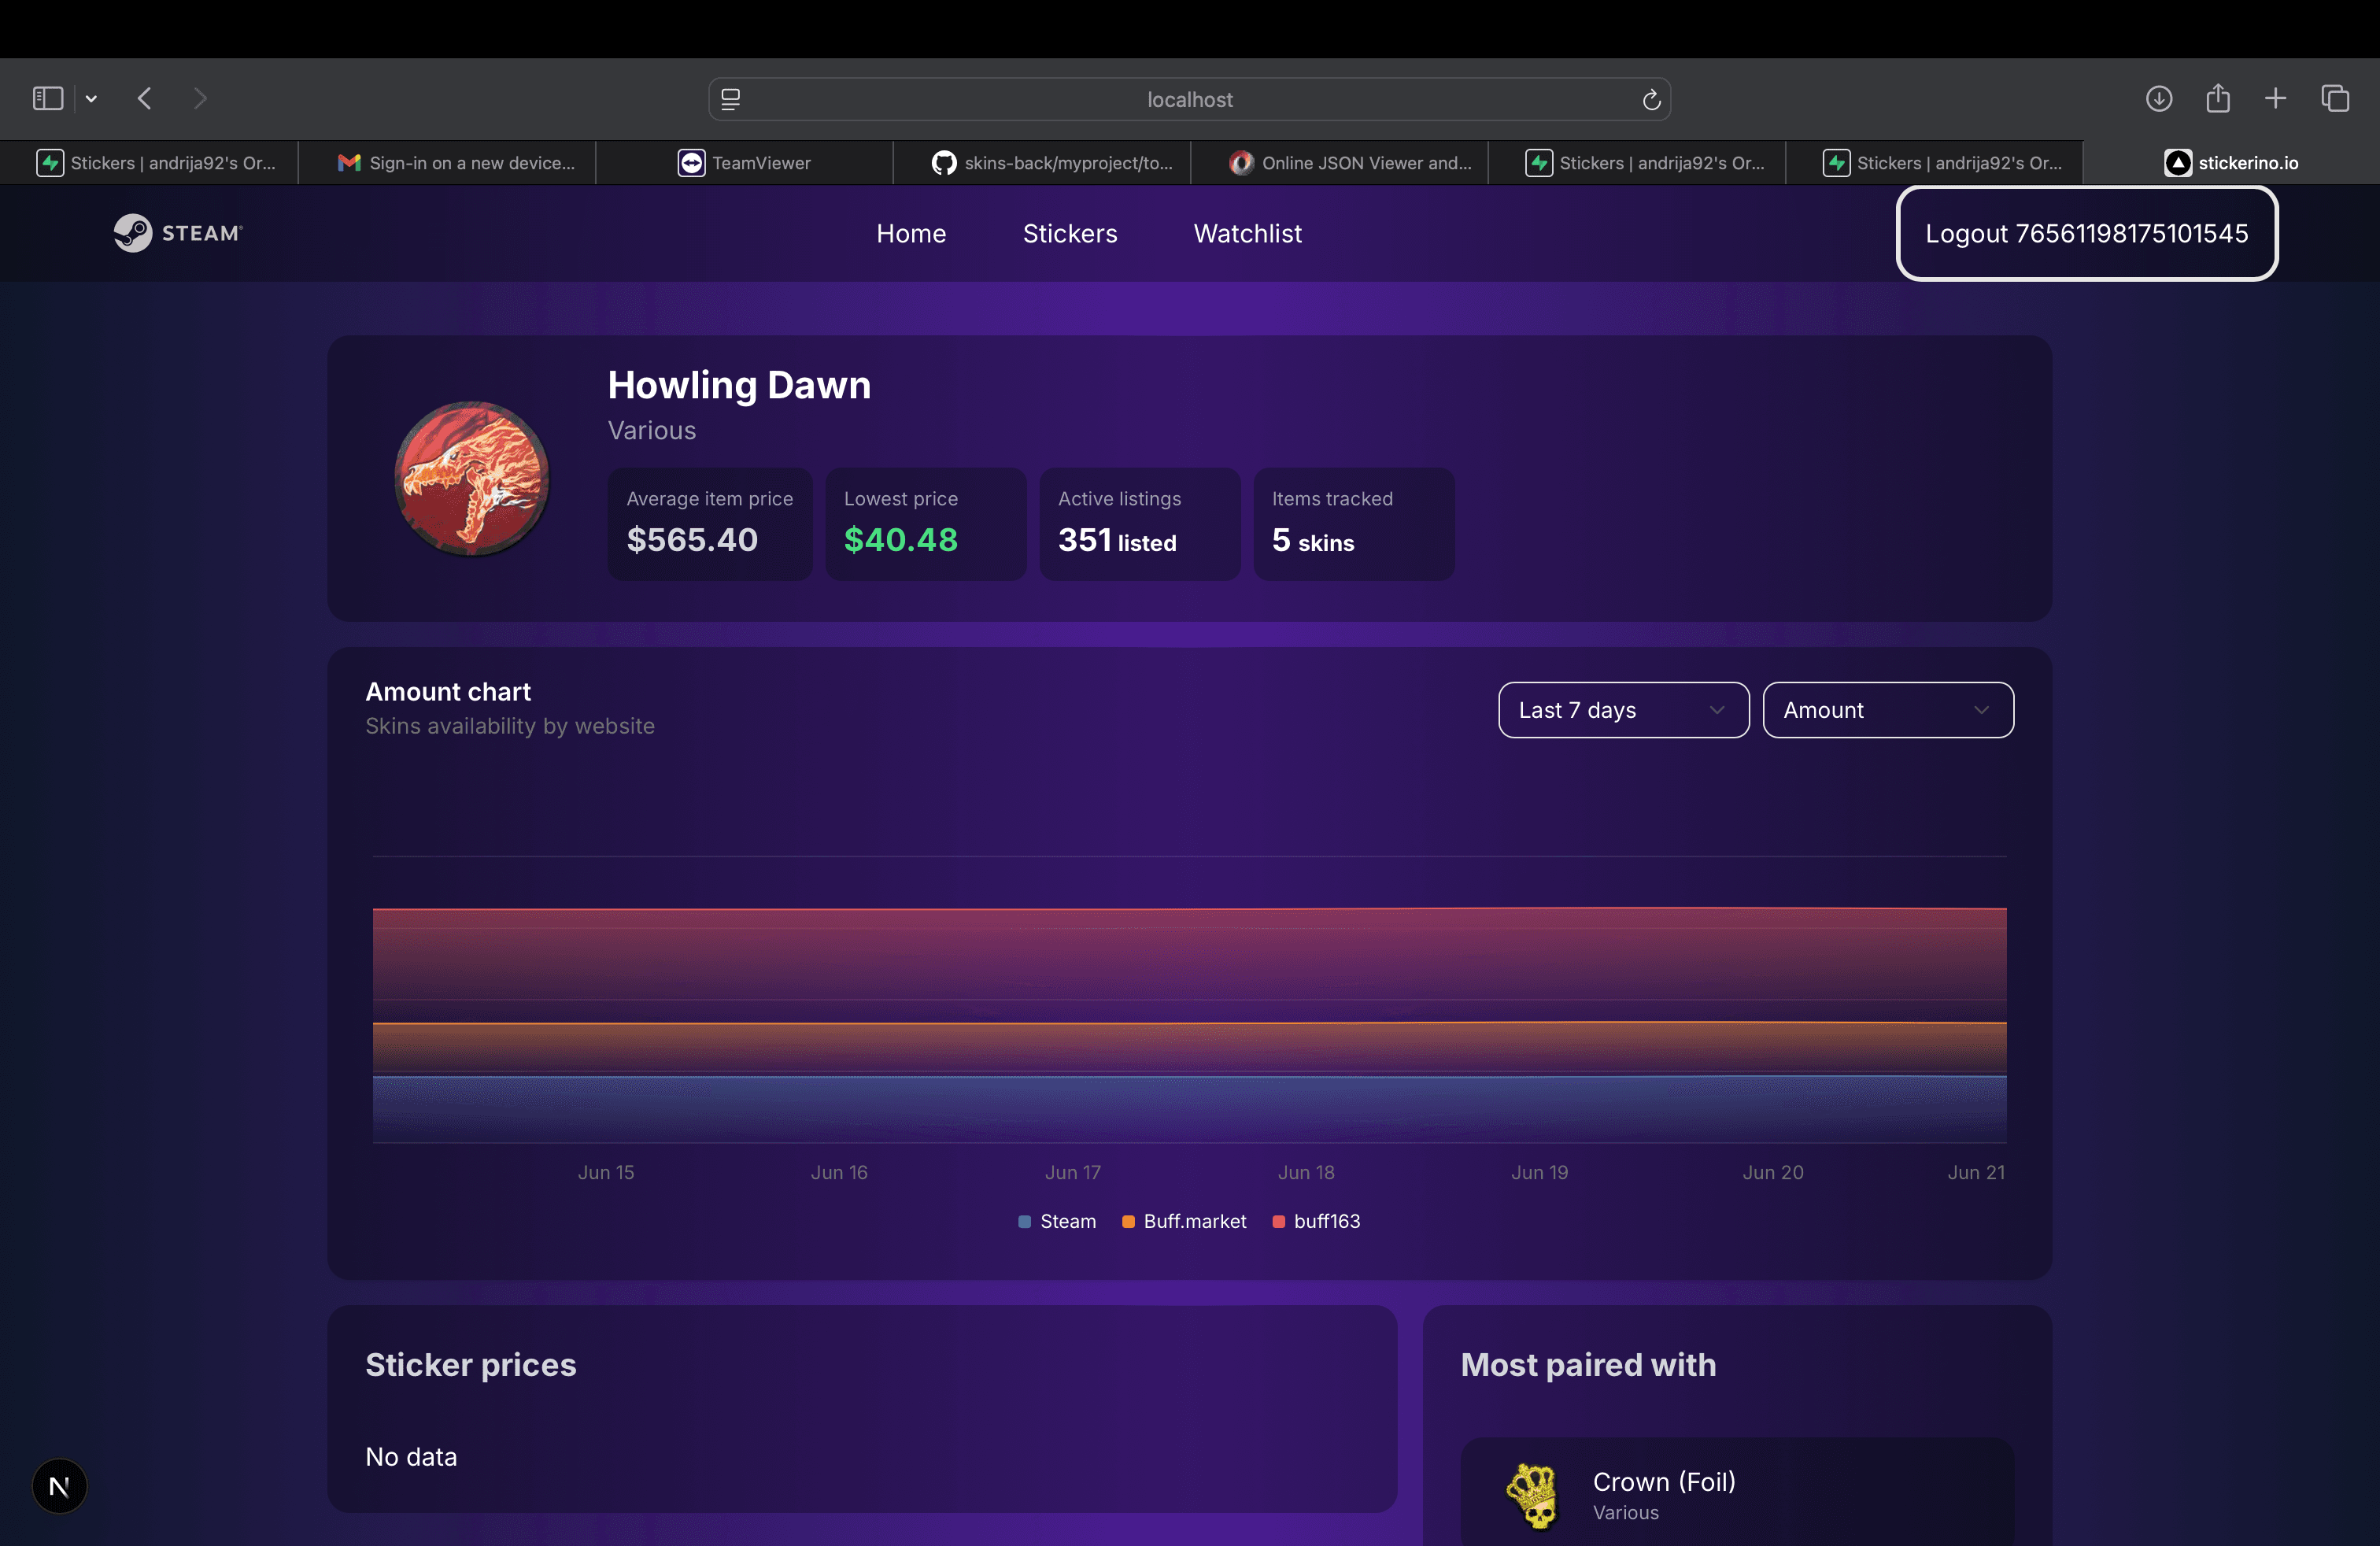Click the Amount chart heading

pos(448,692)
